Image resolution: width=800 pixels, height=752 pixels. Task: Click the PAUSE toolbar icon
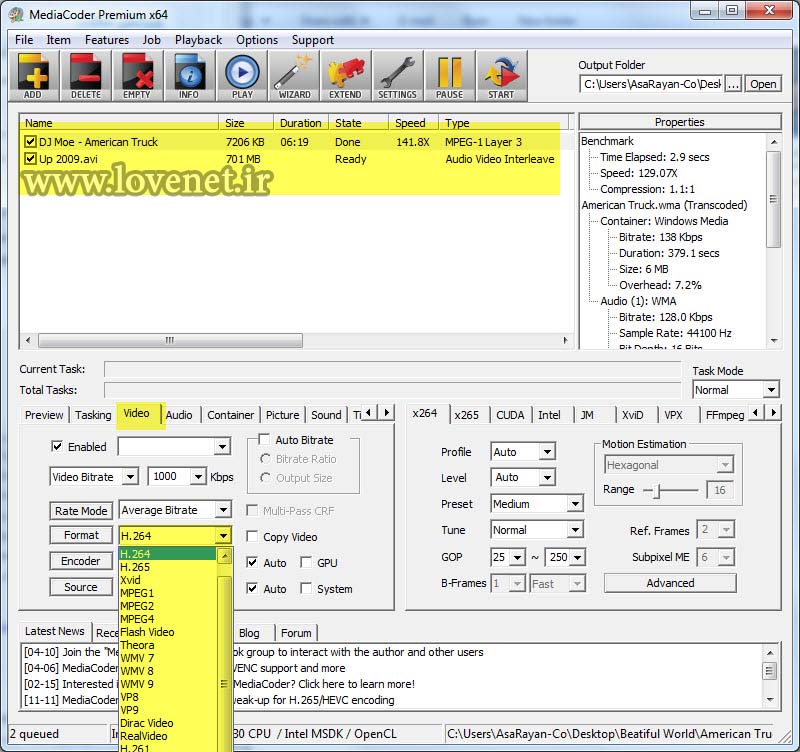449,76
